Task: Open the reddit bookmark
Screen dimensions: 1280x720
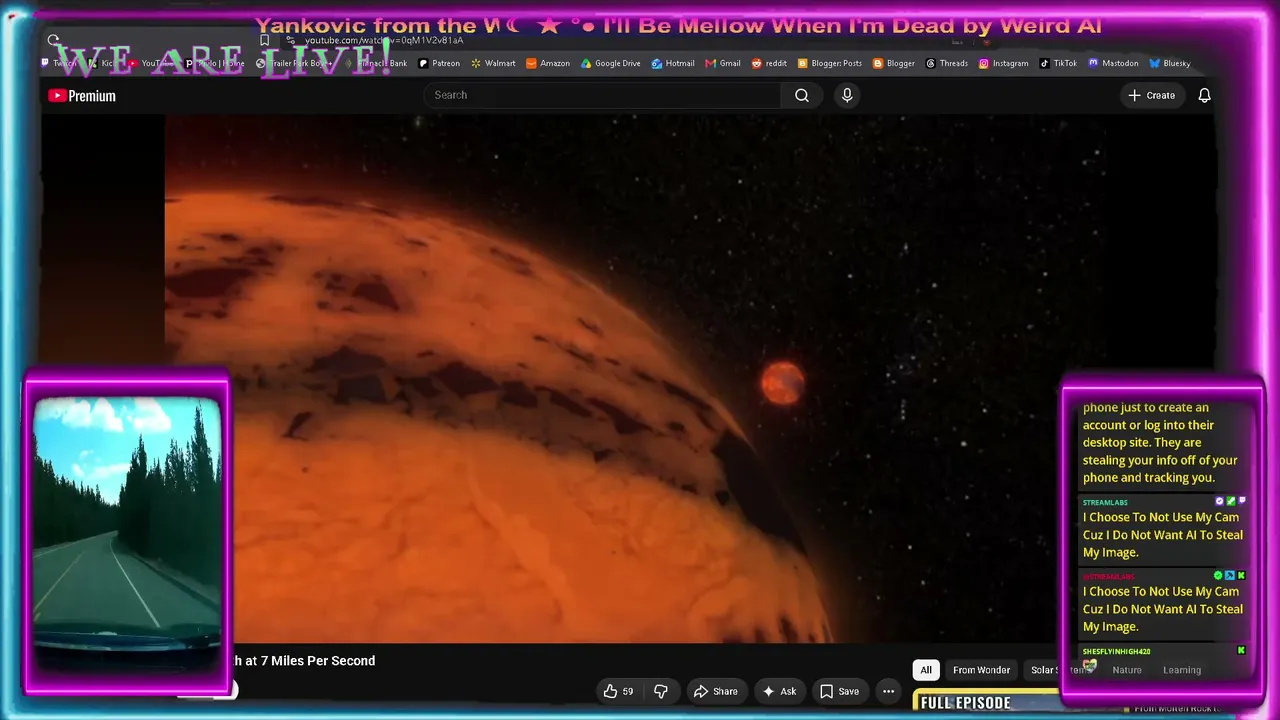Action: (769, 63)
